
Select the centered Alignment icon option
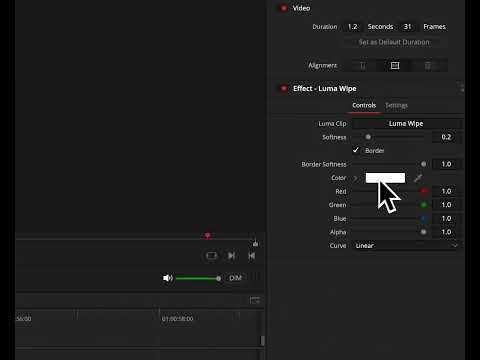point(395,65)
